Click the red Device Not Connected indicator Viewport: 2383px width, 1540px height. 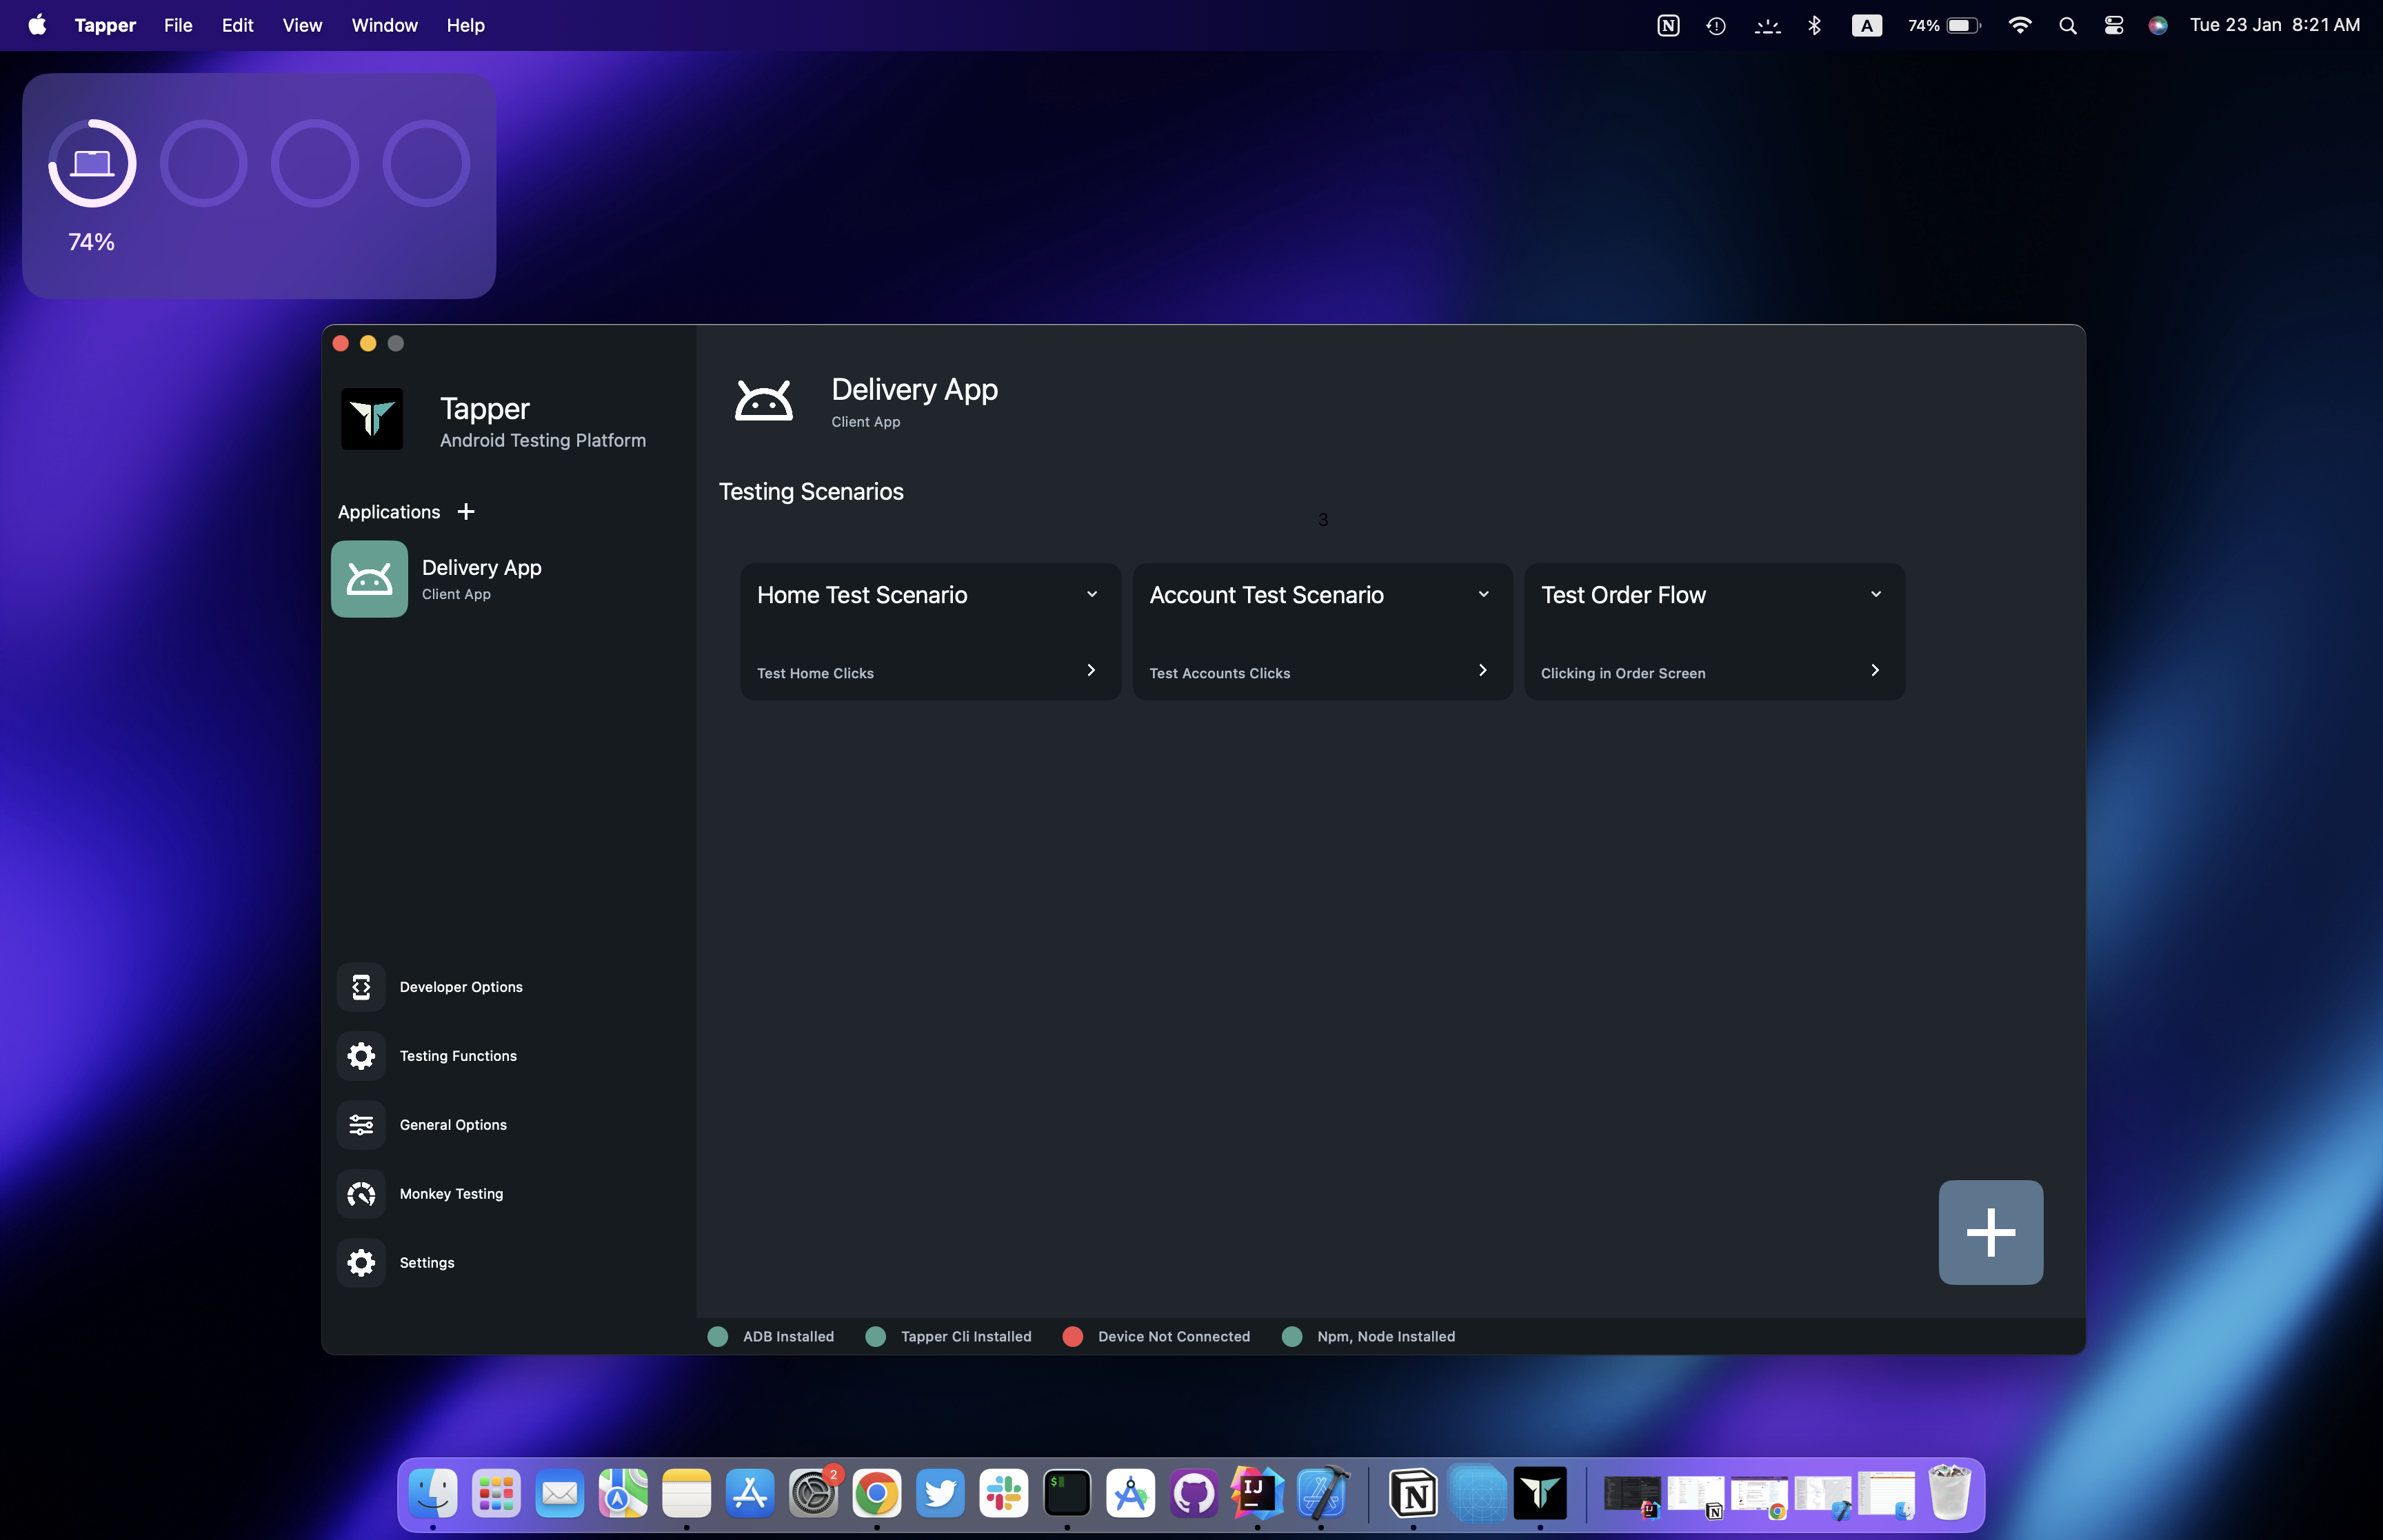point(1073,1337)
